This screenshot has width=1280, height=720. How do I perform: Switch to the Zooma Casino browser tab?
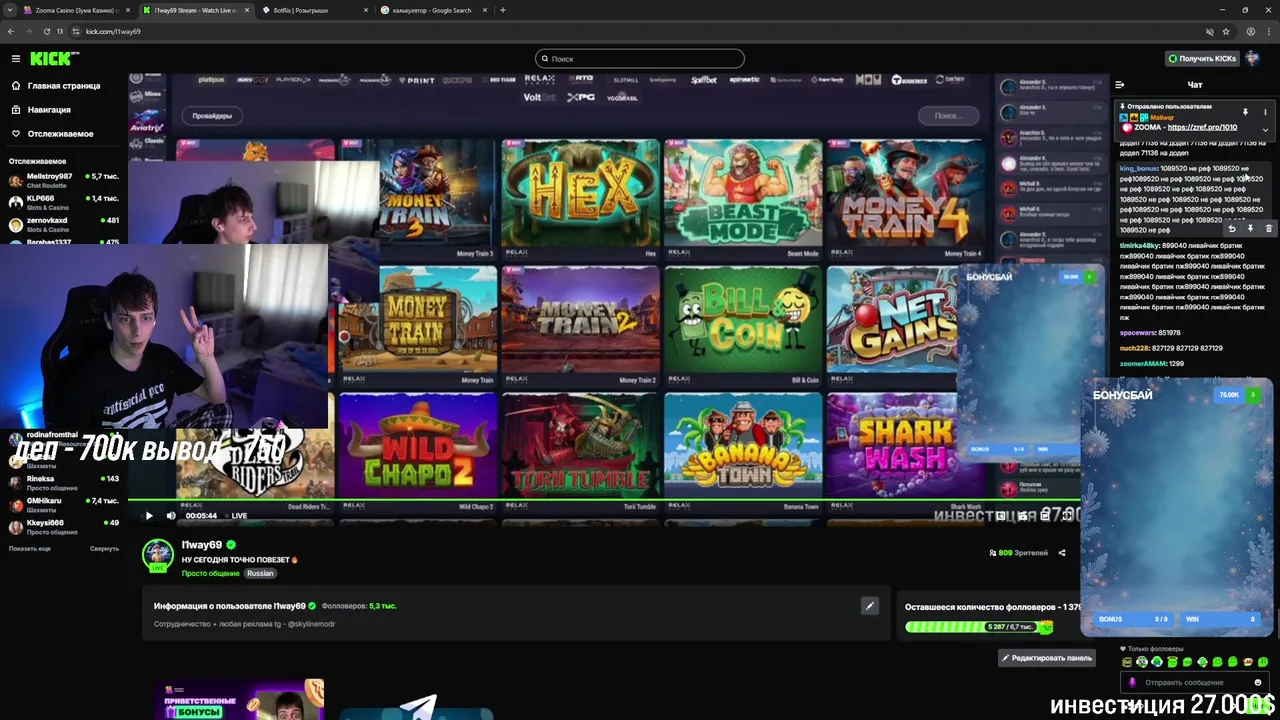[x=75, y=10]
